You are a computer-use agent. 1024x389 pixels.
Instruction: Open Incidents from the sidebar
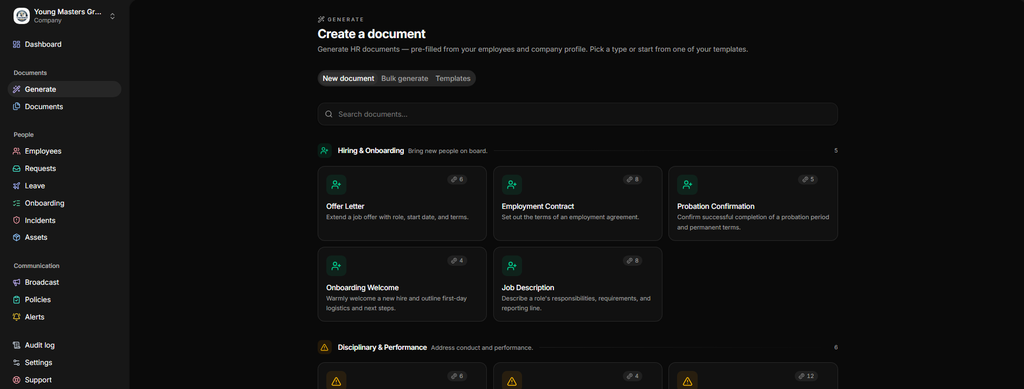pos(64,220)
